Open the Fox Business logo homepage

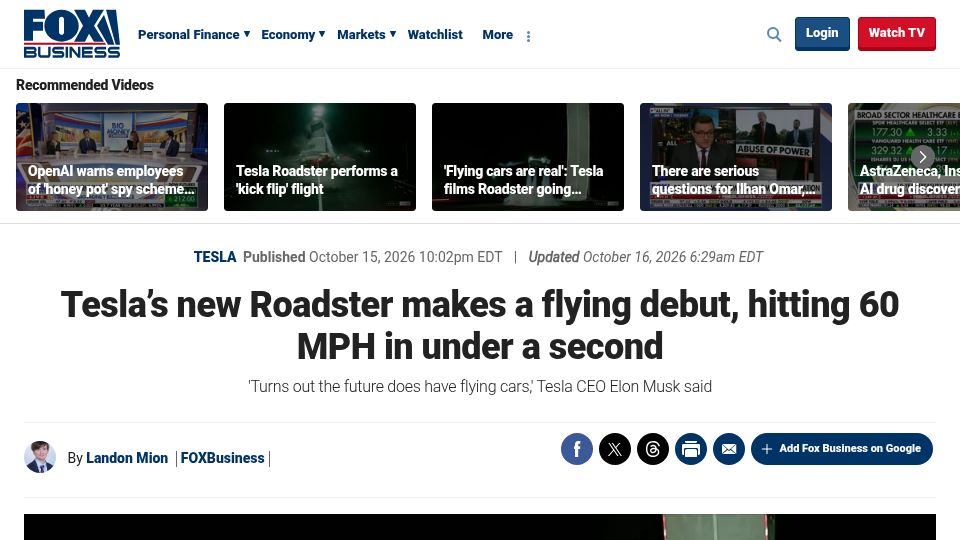tap(72, 34)
